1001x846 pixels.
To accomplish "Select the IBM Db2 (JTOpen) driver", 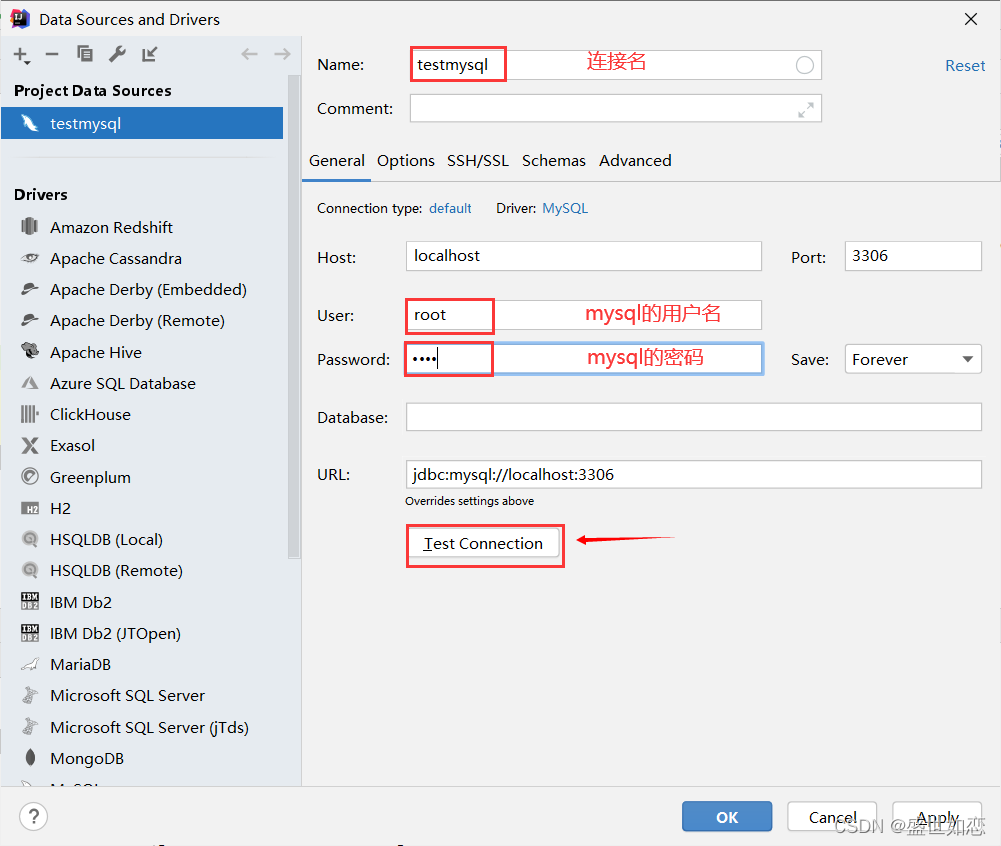I will point(115,633).
